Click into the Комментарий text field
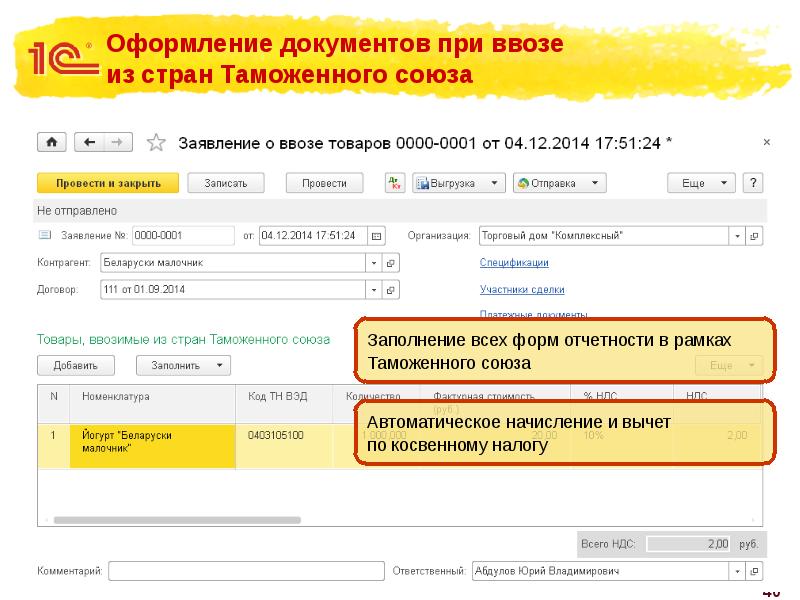Screen dimensions: 800x600 [x=246, y=571]
